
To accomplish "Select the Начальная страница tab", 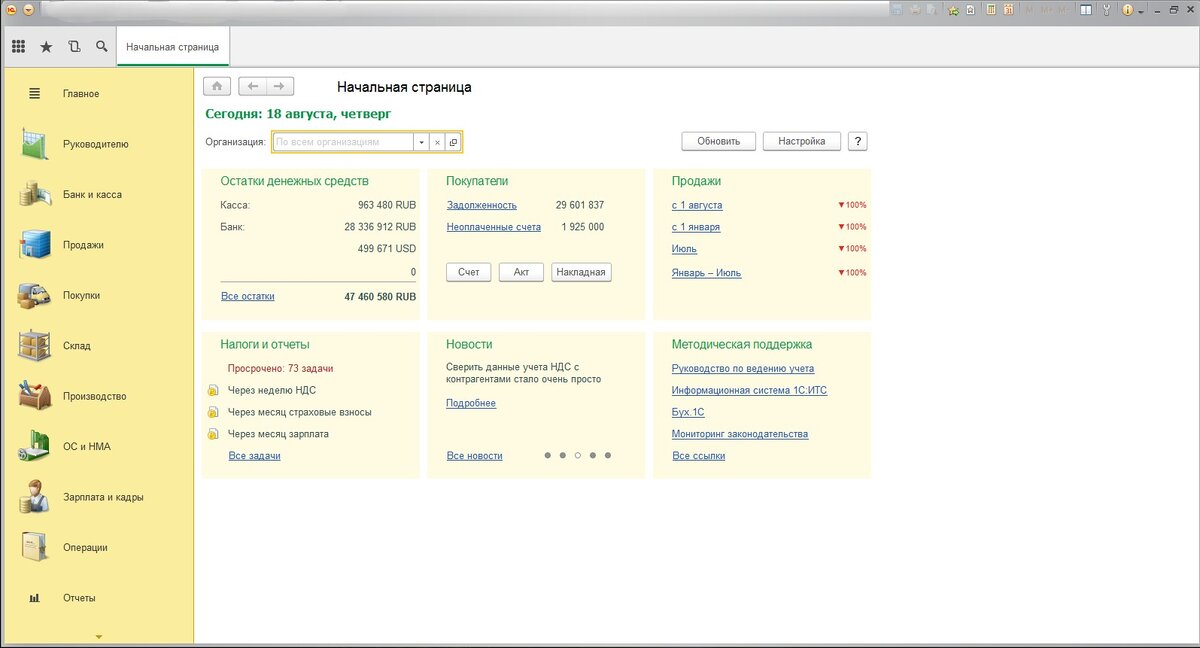I will tap(173, 46).
